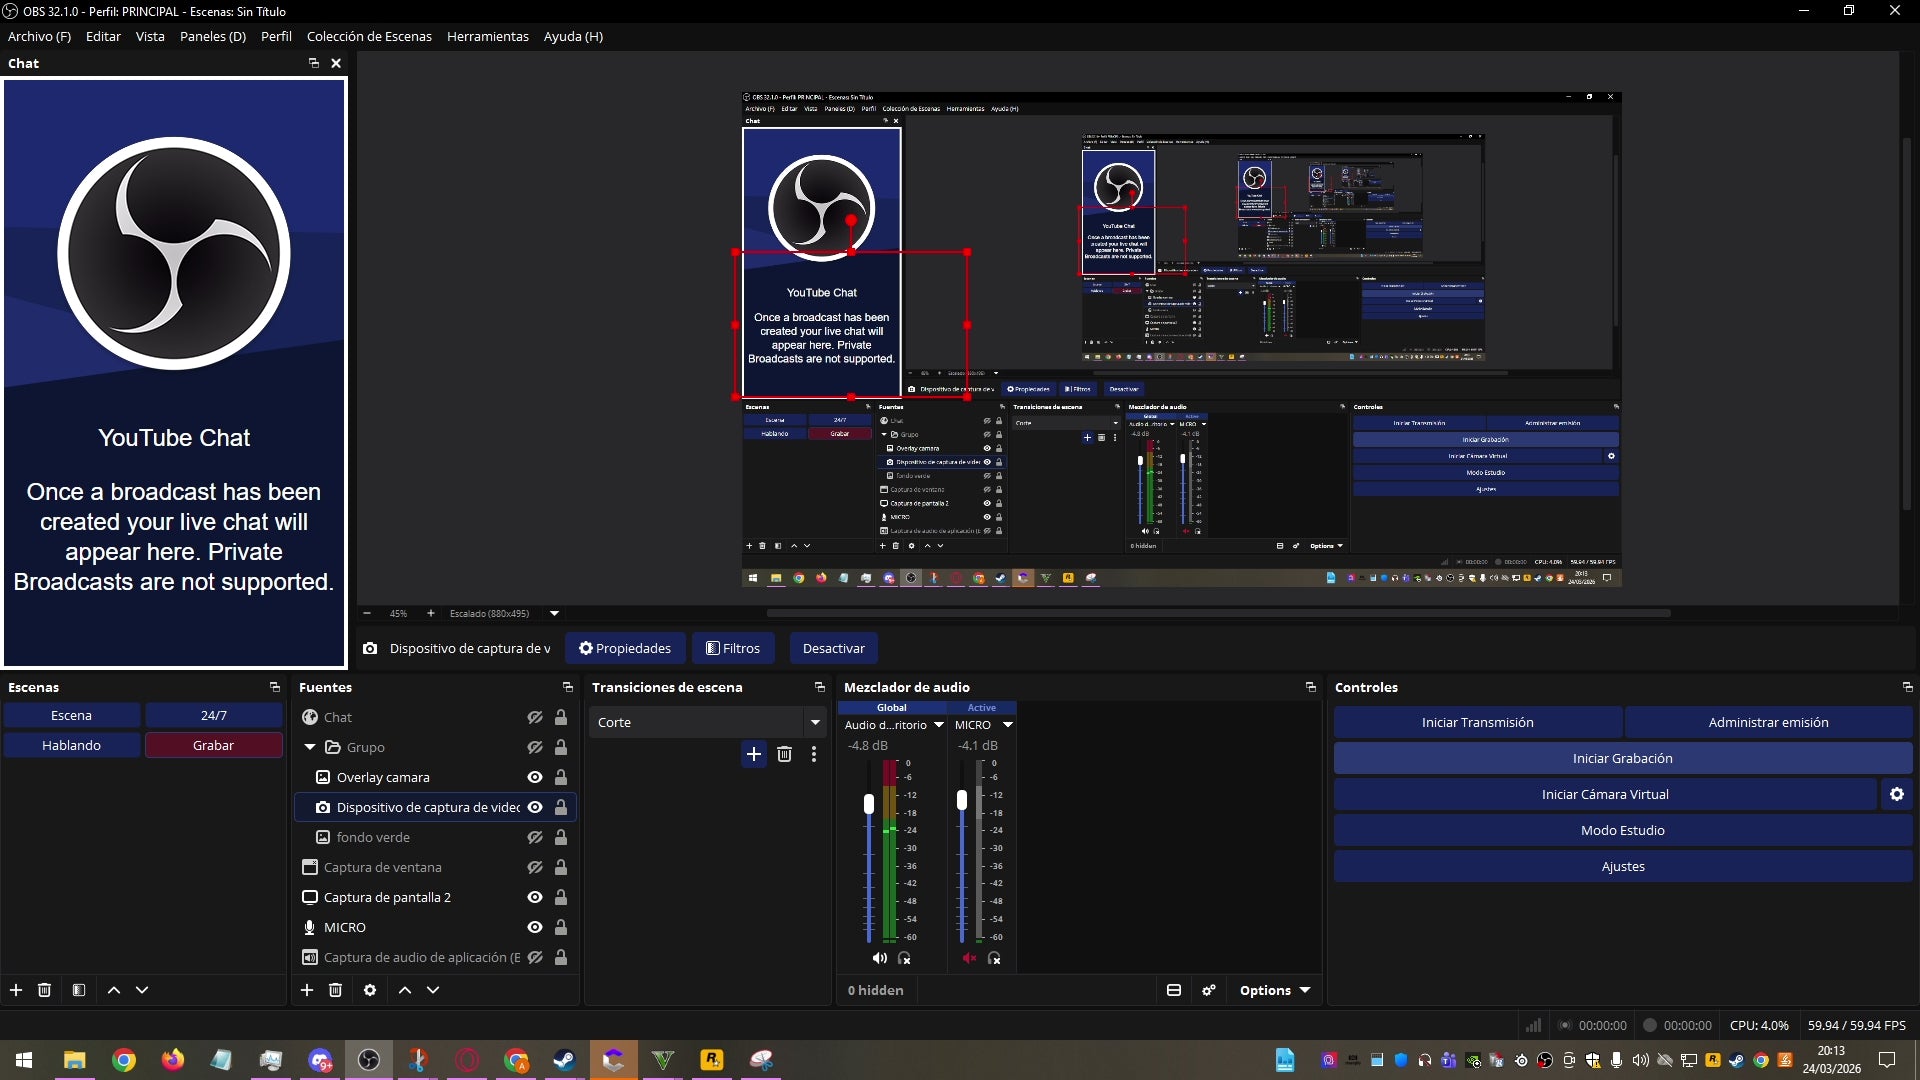Toggle lock on MICRO source
Screen dimensions: 1920x1080
(561, 927)
